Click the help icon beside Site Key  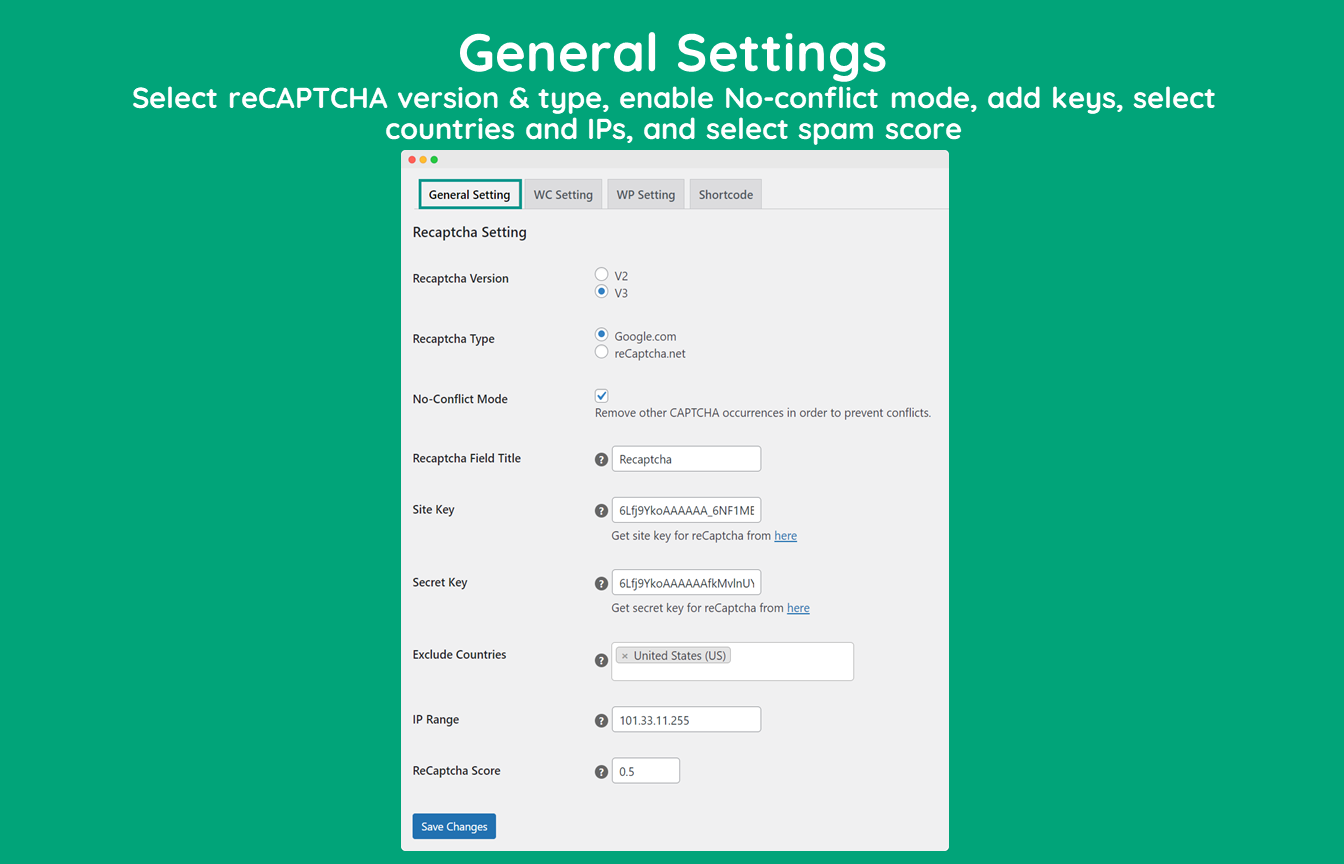[x=601, y=511]
